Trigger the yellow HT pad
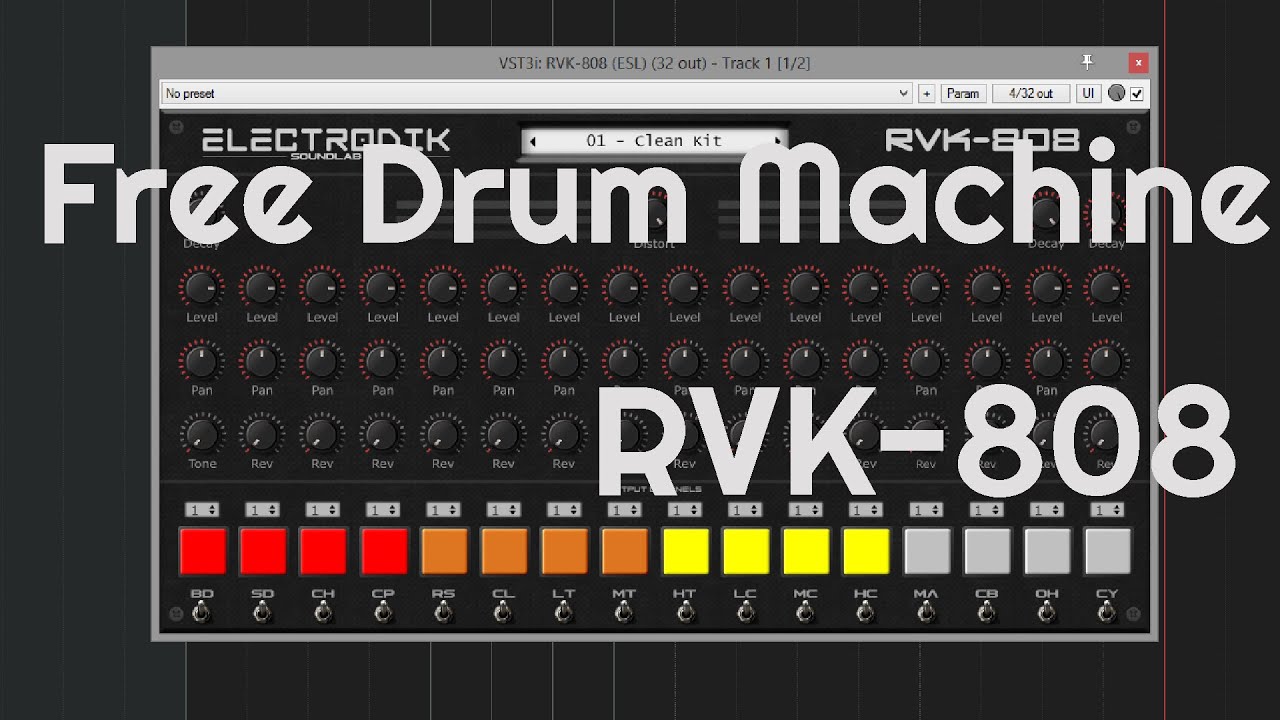 [685, 551]
